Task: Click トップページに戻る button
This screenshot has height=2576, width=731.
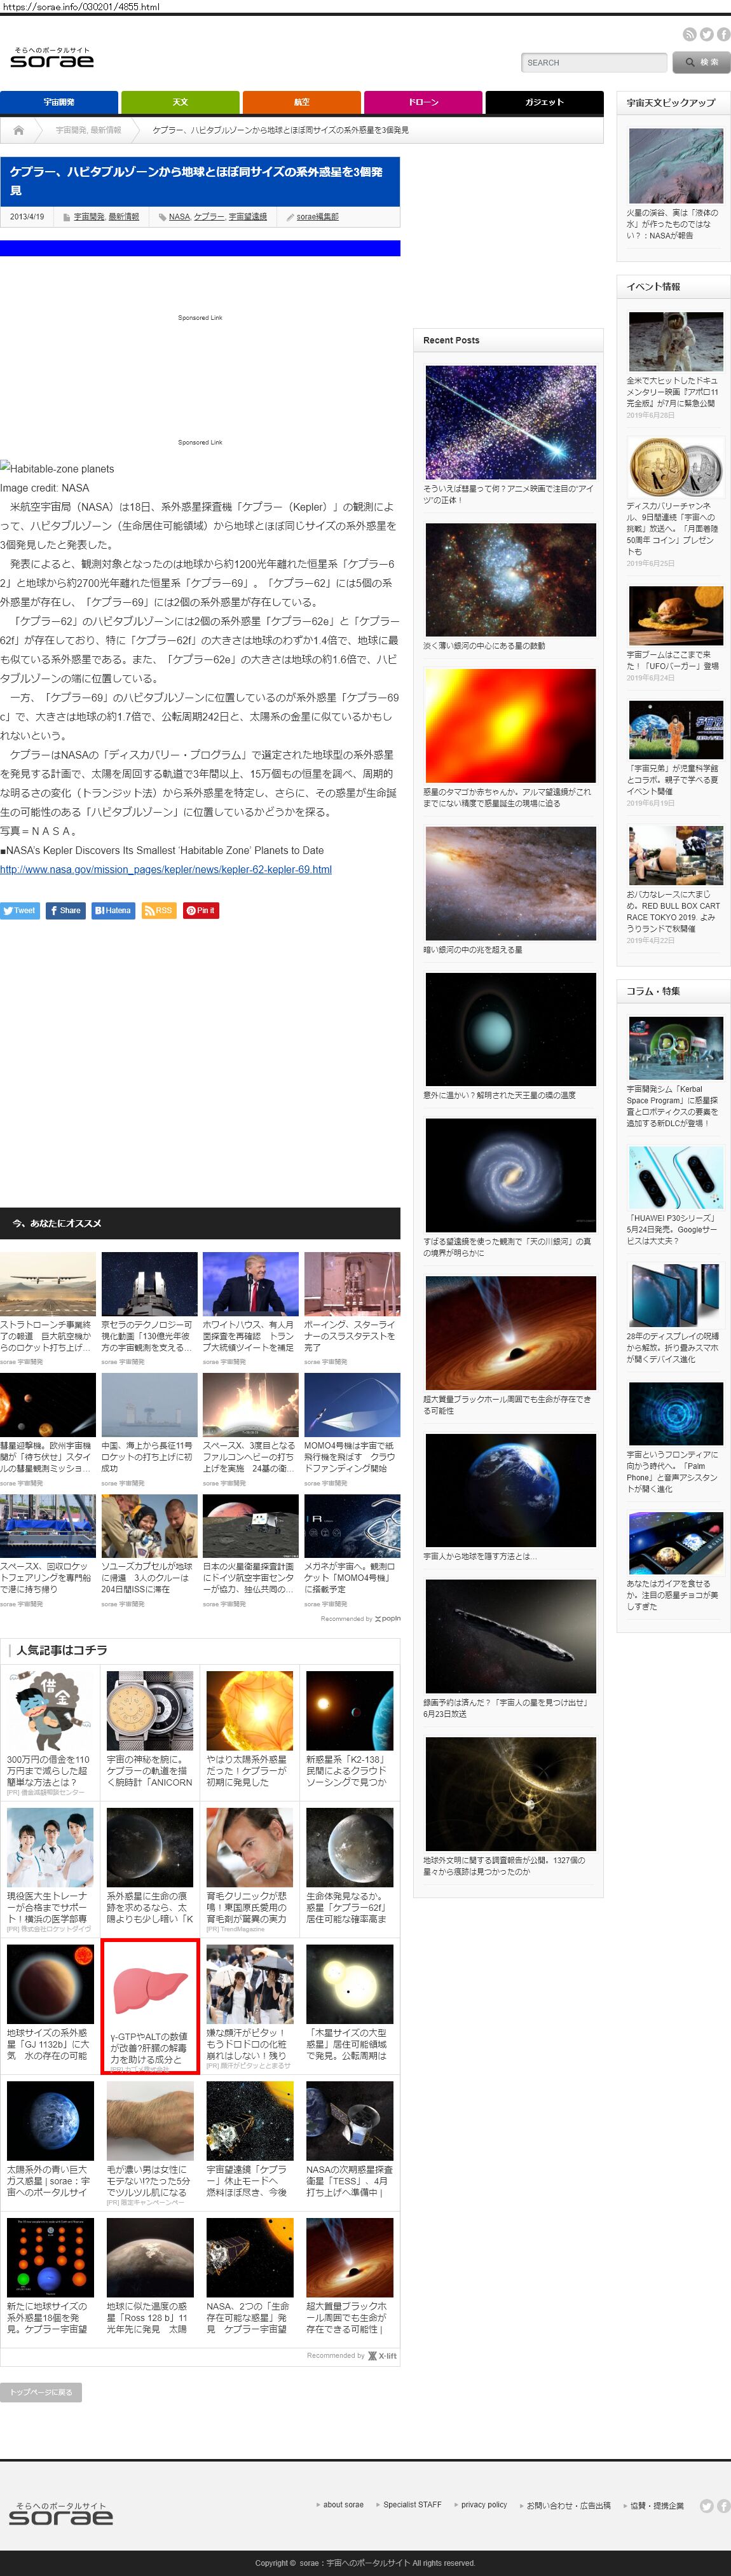Action: pyautogui.click(x=41, y=2392)
